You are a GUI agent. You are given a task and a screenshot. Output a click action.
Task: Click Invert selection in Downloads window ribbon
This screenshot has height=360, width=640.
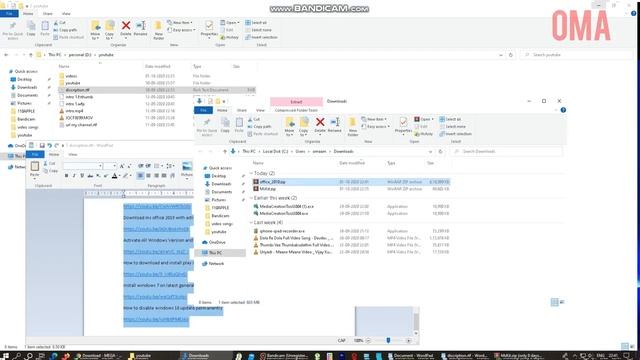pos(456,134)
